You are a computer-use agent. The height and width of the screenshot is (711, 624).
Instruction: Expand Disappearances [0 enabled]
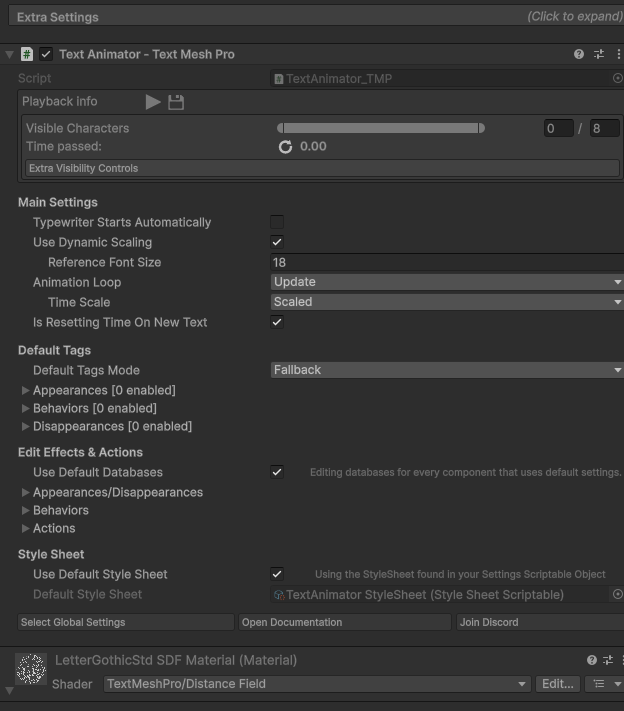tap(25, 427)
